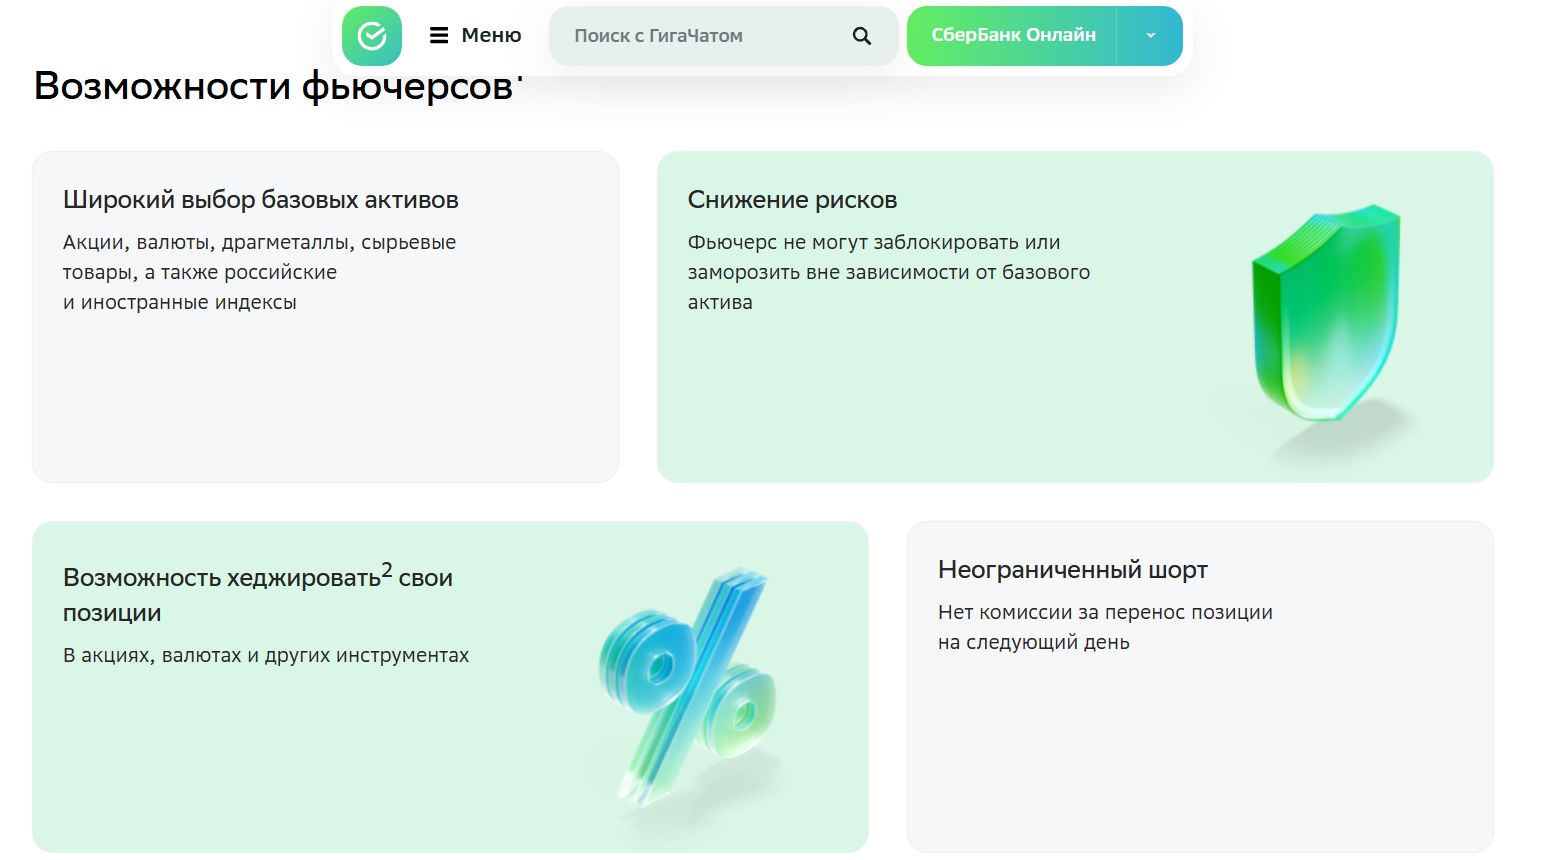Click the Поиск с ГигаЧатом search field

tap(700, 35)
